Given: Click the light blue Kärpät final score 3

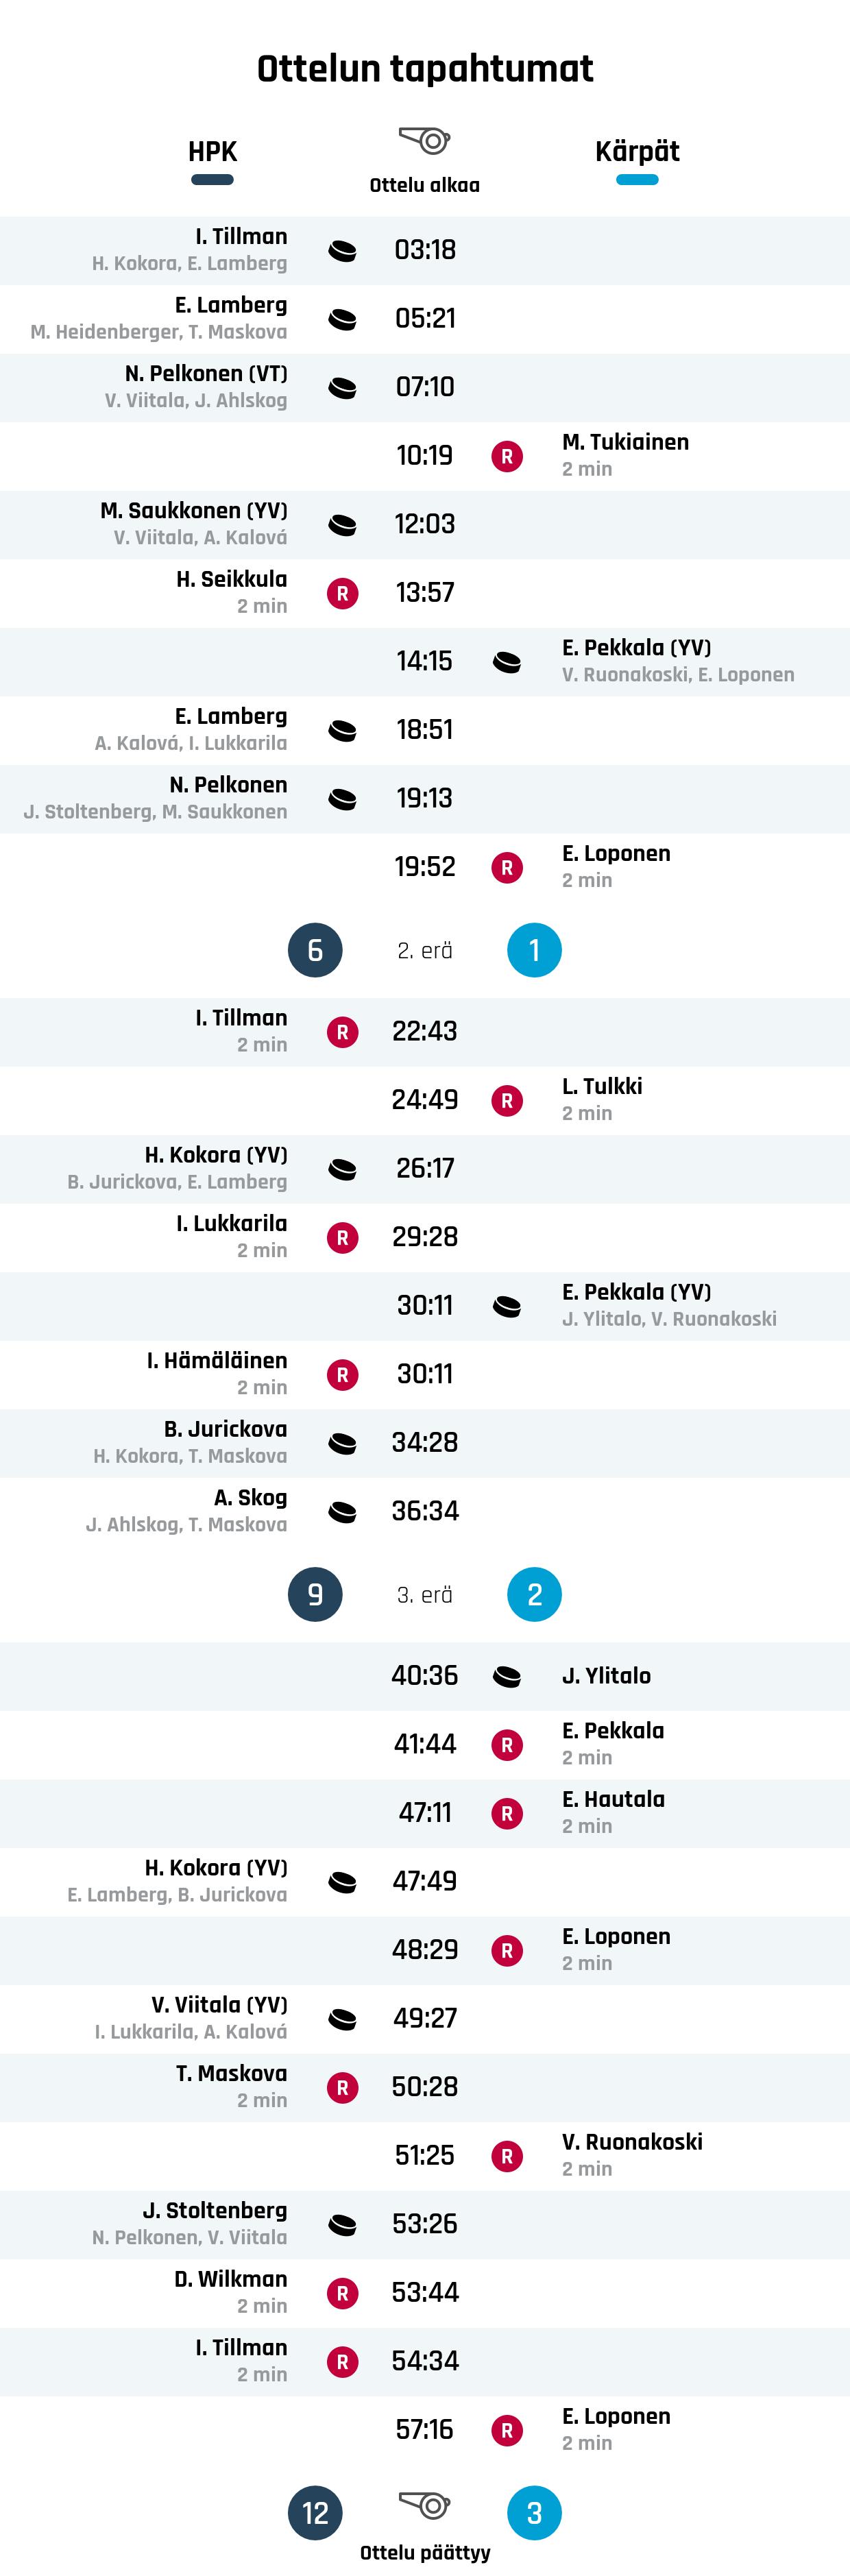Looking at the screenshot, I should (x=534, y=2513).
